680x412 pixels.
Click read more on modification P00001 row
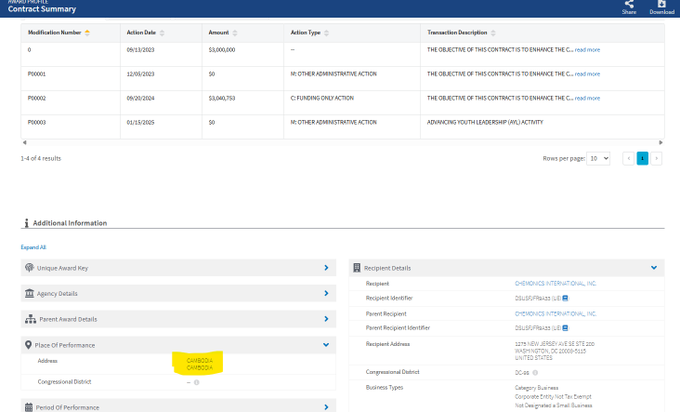pyautogui.click(x=587, y=74)
